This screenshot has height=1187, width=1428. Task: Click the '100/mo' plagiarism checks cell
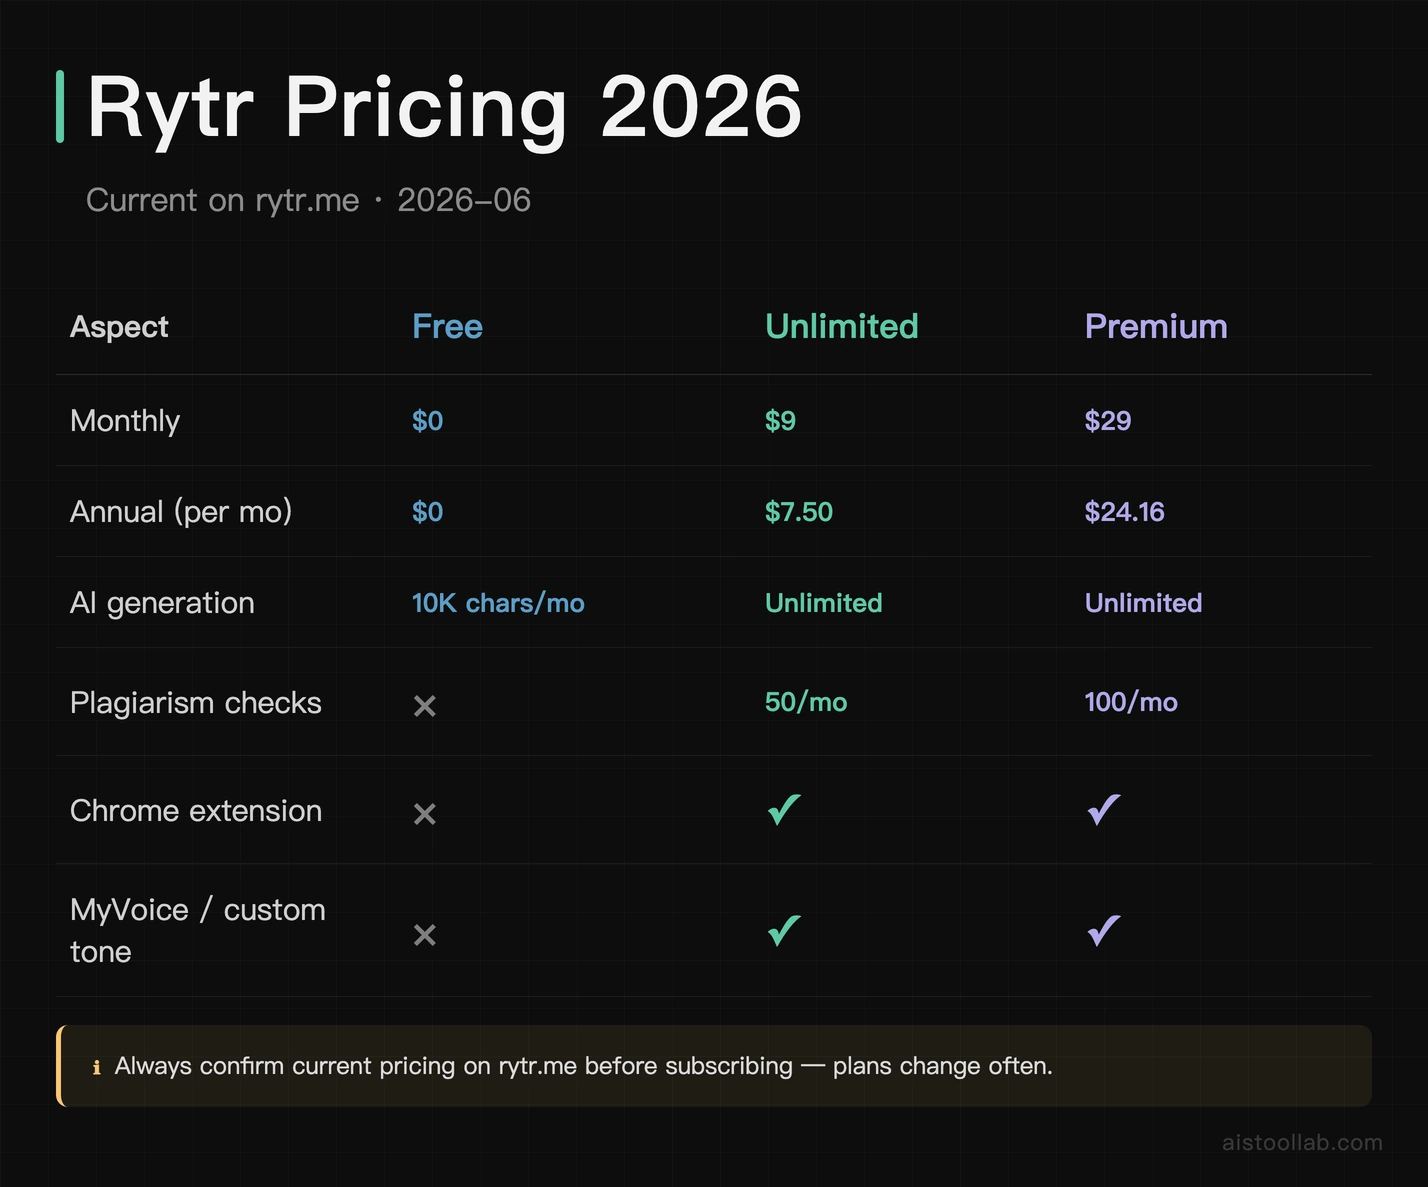[1131, 702]
